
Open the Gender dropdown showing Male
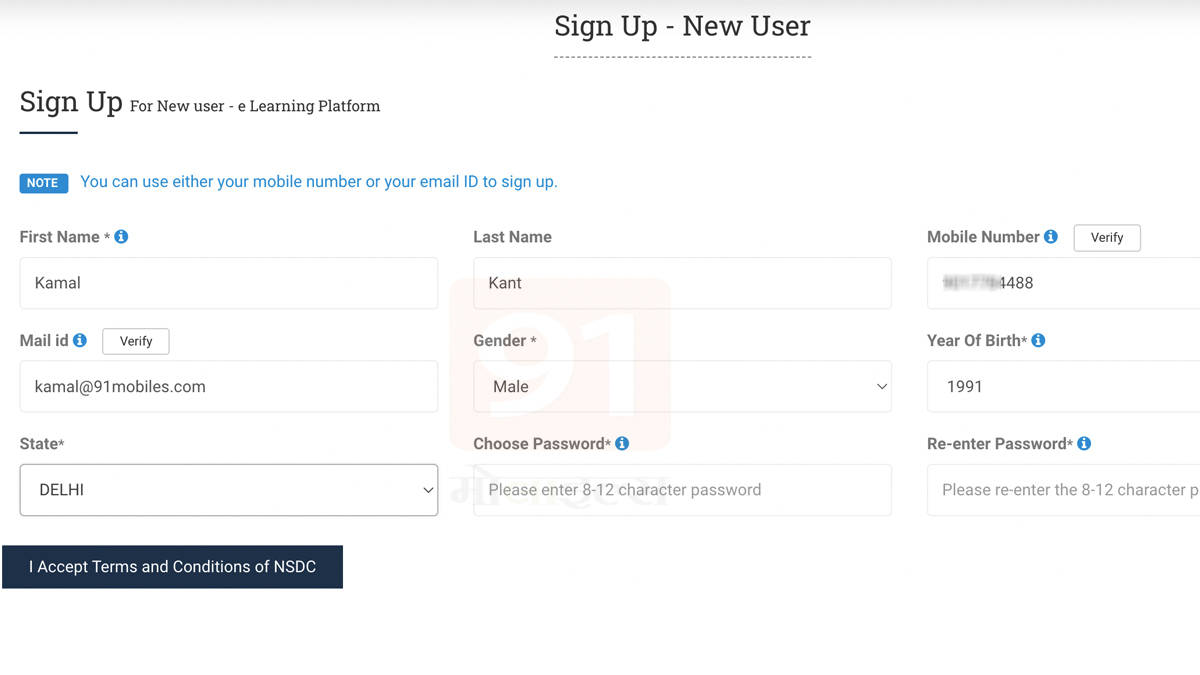pyautogui.click(x=682, y=386)
